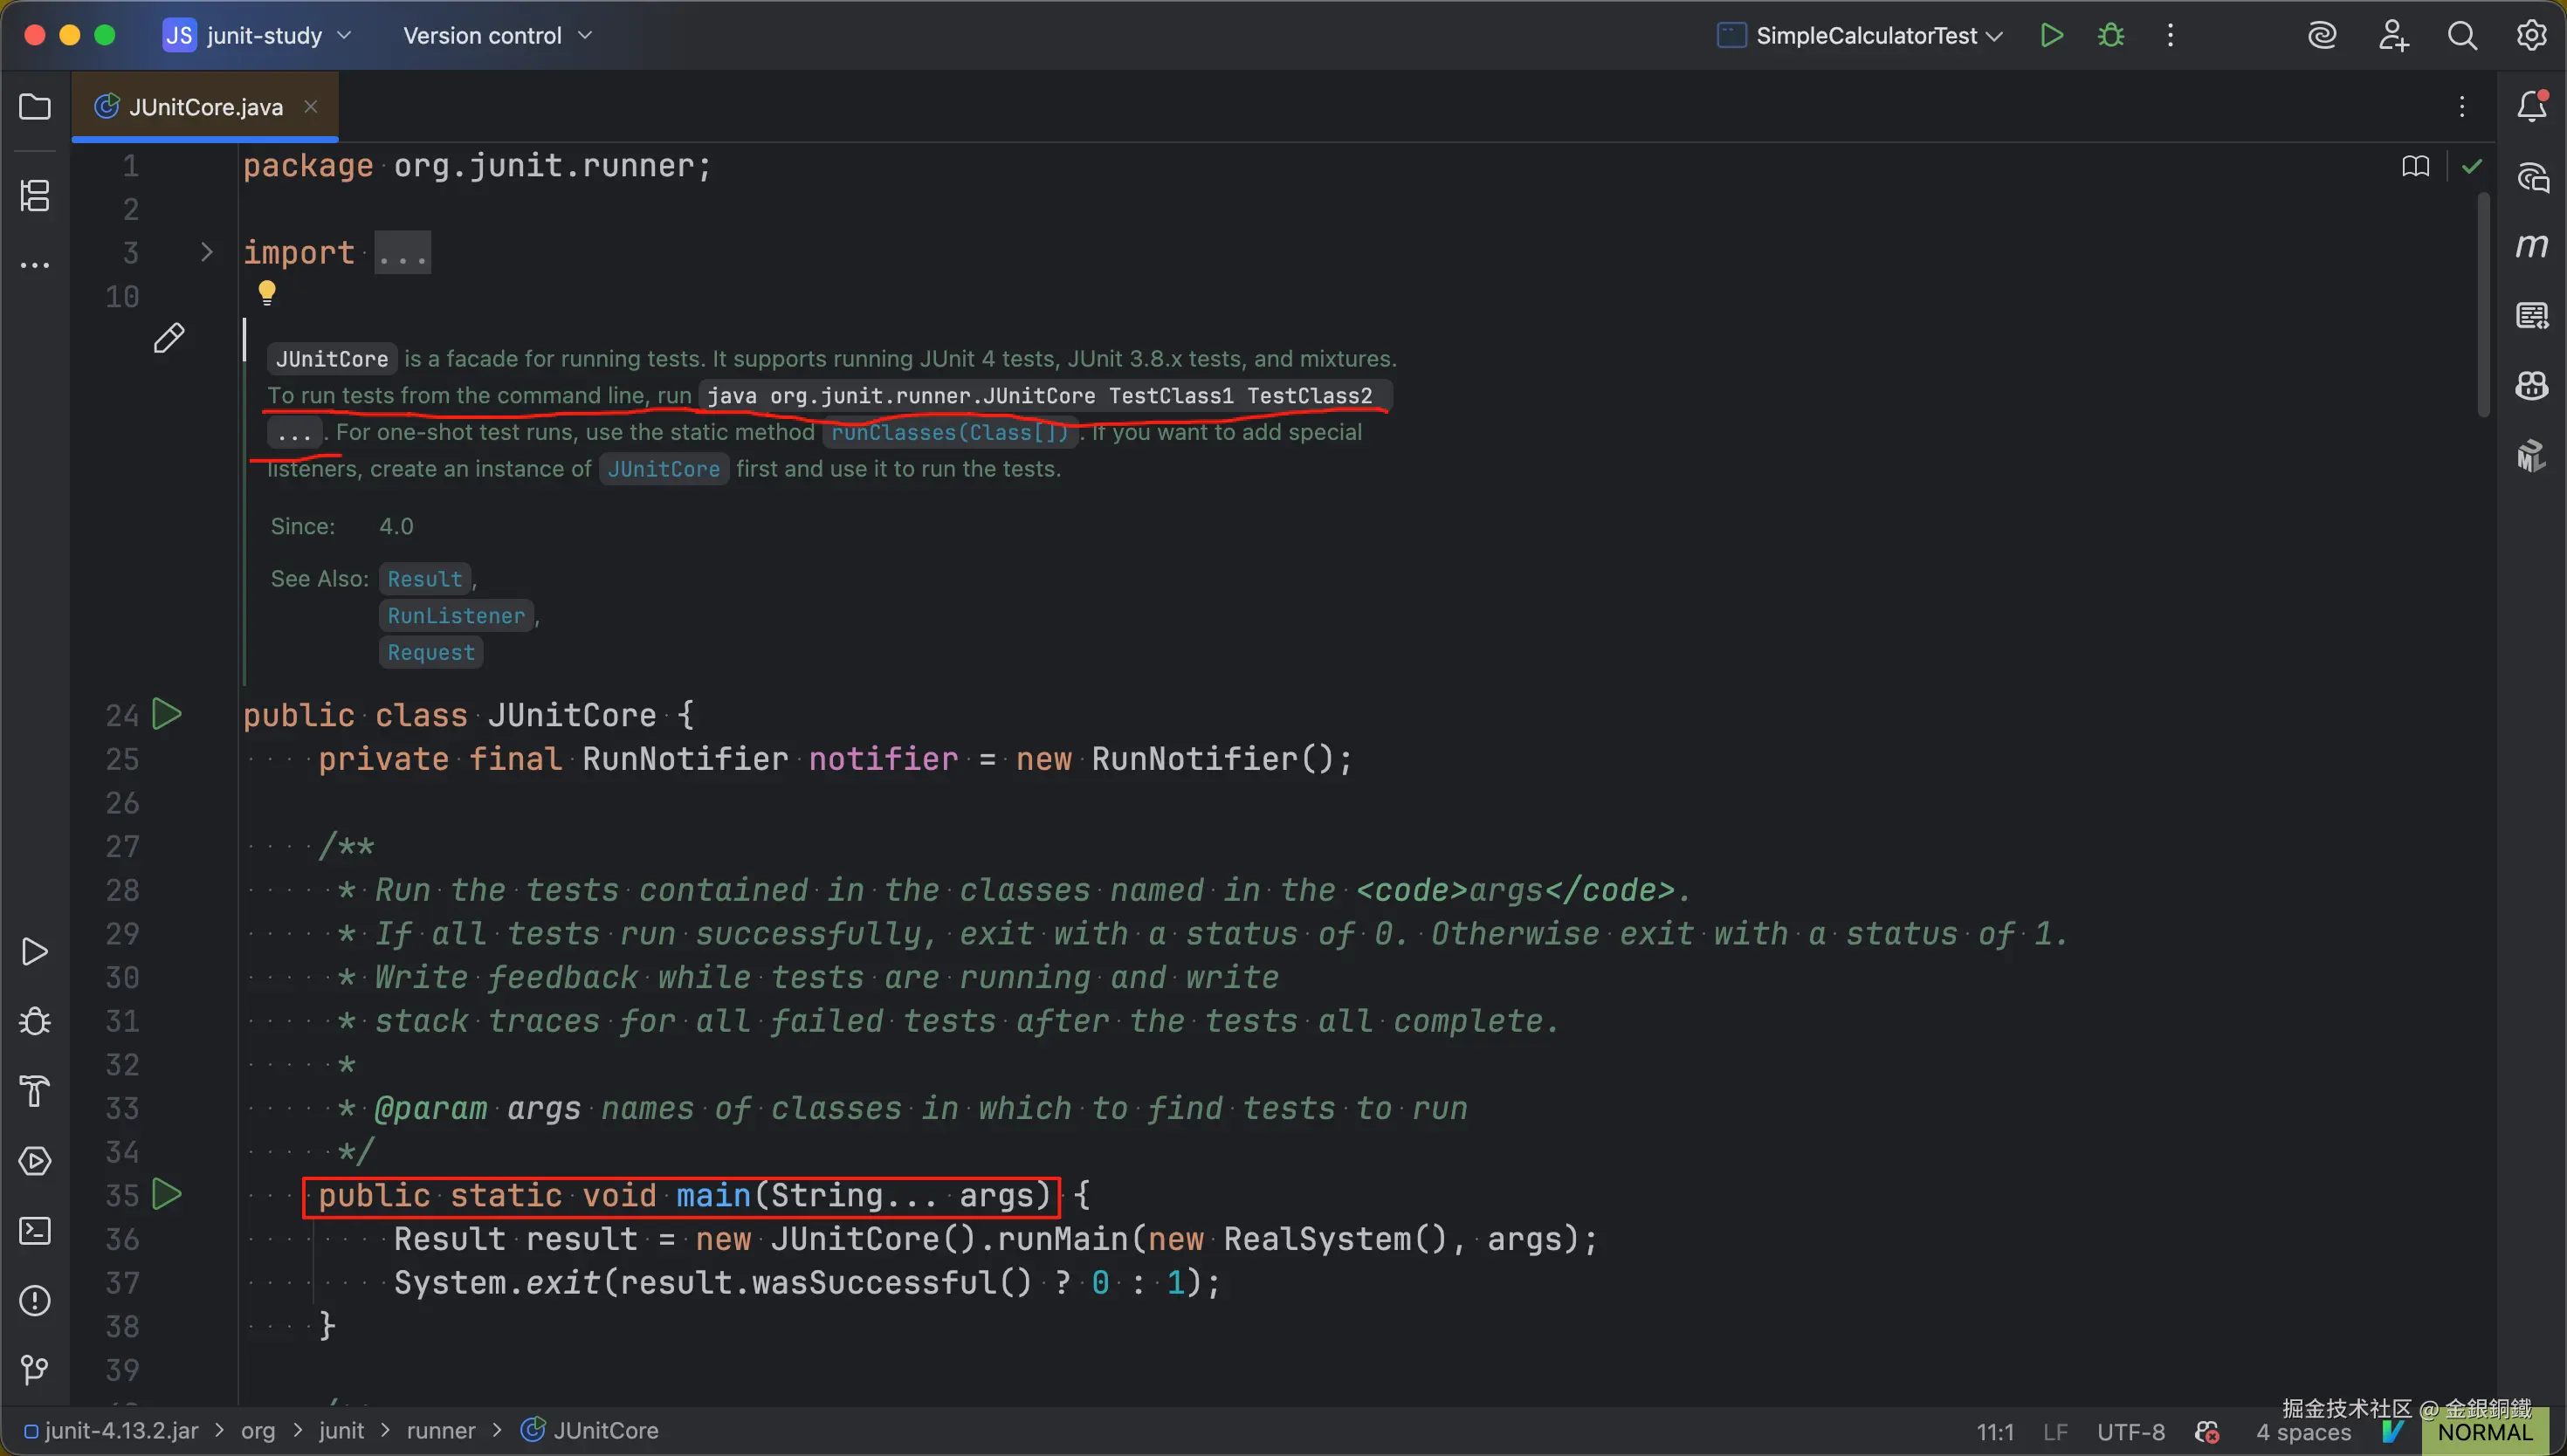This screenshot has width=2567, height=1456.
Task: Run SimpleCalculatorTest with the green play button
Action: click(x=2051, y=36)
